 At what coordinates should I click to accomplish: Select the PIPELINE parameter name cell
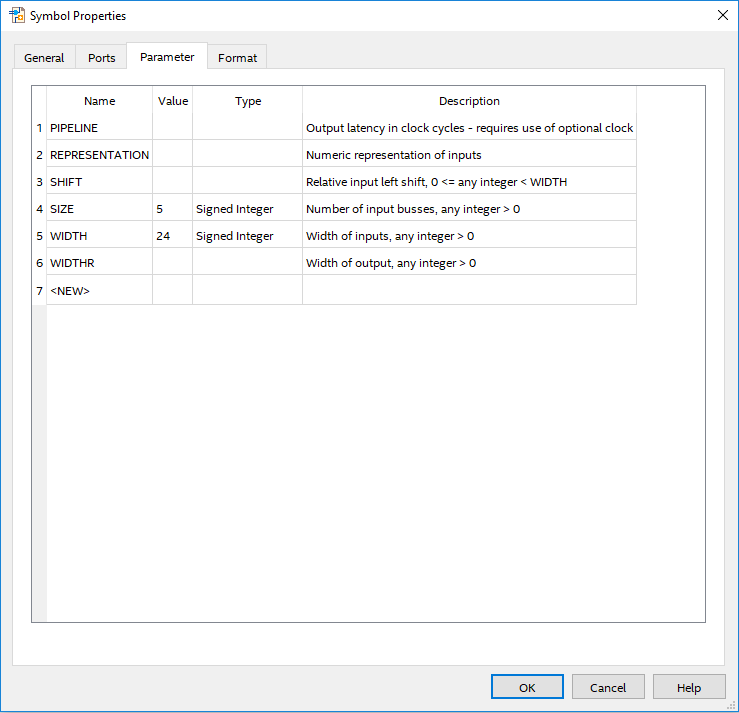point(99,128)
